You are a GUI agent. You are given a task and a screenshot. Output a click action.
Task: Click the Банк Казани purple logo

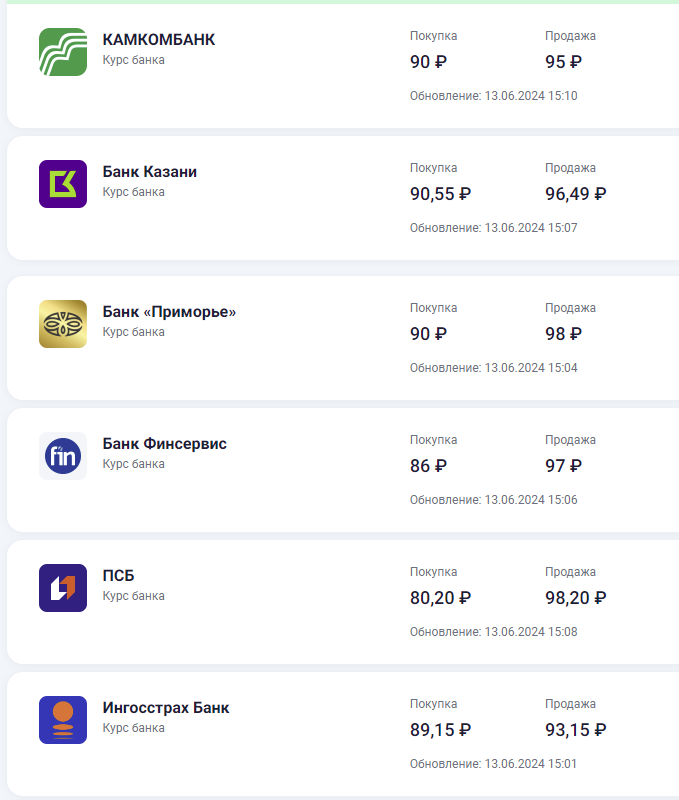point(63,184)
